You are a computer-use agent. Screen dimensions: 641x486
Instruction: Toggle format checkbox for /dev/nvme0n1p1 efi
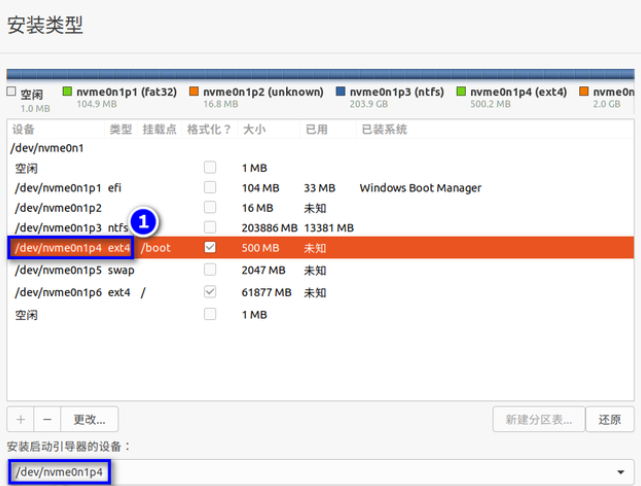pyautogui.click(x=210, y=187)
